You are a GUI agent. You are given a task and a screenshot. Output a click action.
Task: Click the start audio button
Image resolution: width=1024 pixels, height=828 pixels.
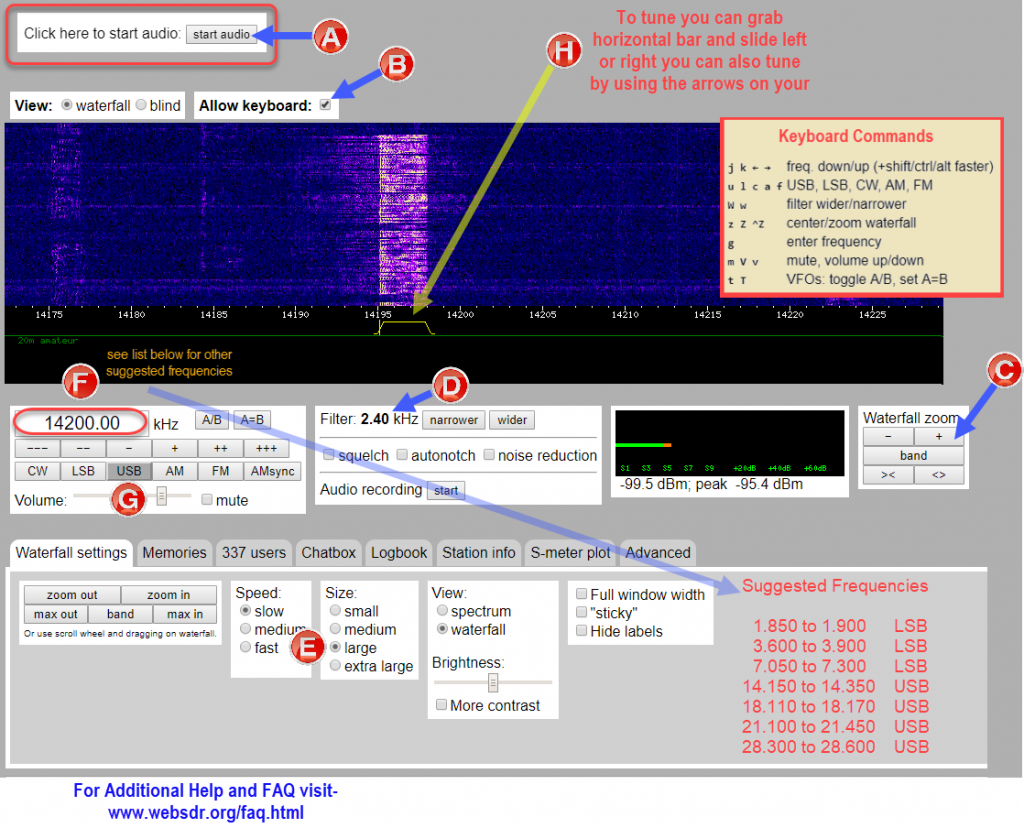[221, 35]
